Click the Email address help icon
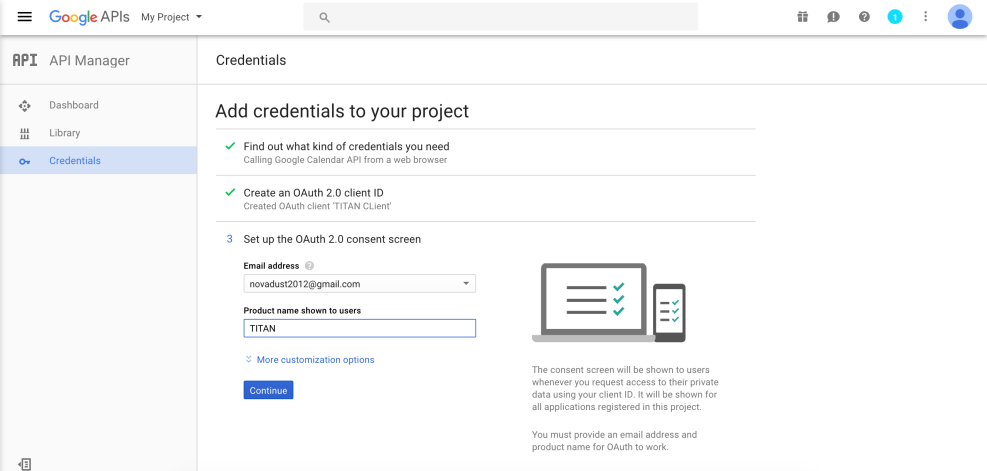 [x=309, y=266]
